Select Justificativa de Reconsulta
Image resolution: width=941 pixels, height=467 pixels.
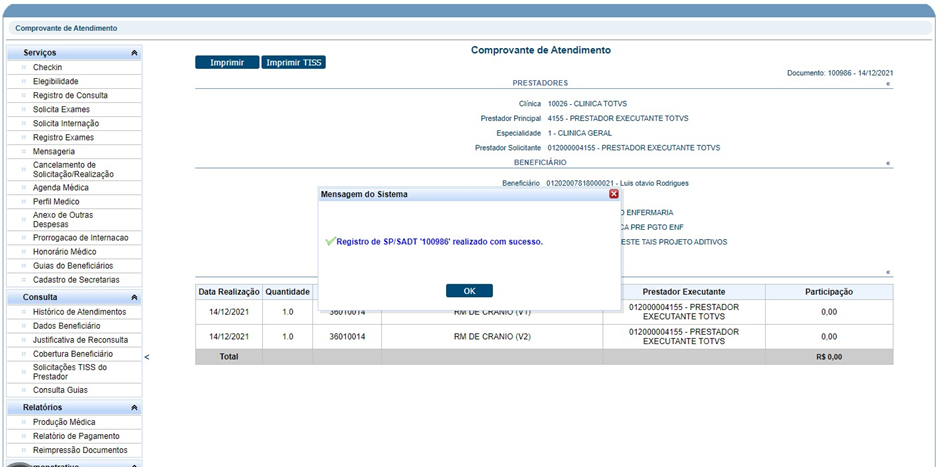coord(80,340)
